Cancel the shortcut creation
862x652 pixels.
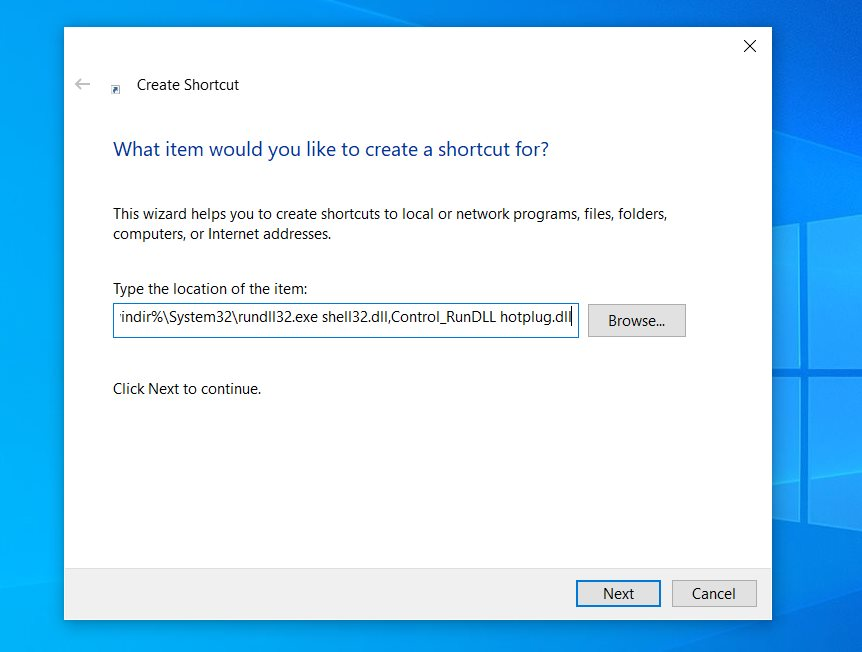pos(714,594)
